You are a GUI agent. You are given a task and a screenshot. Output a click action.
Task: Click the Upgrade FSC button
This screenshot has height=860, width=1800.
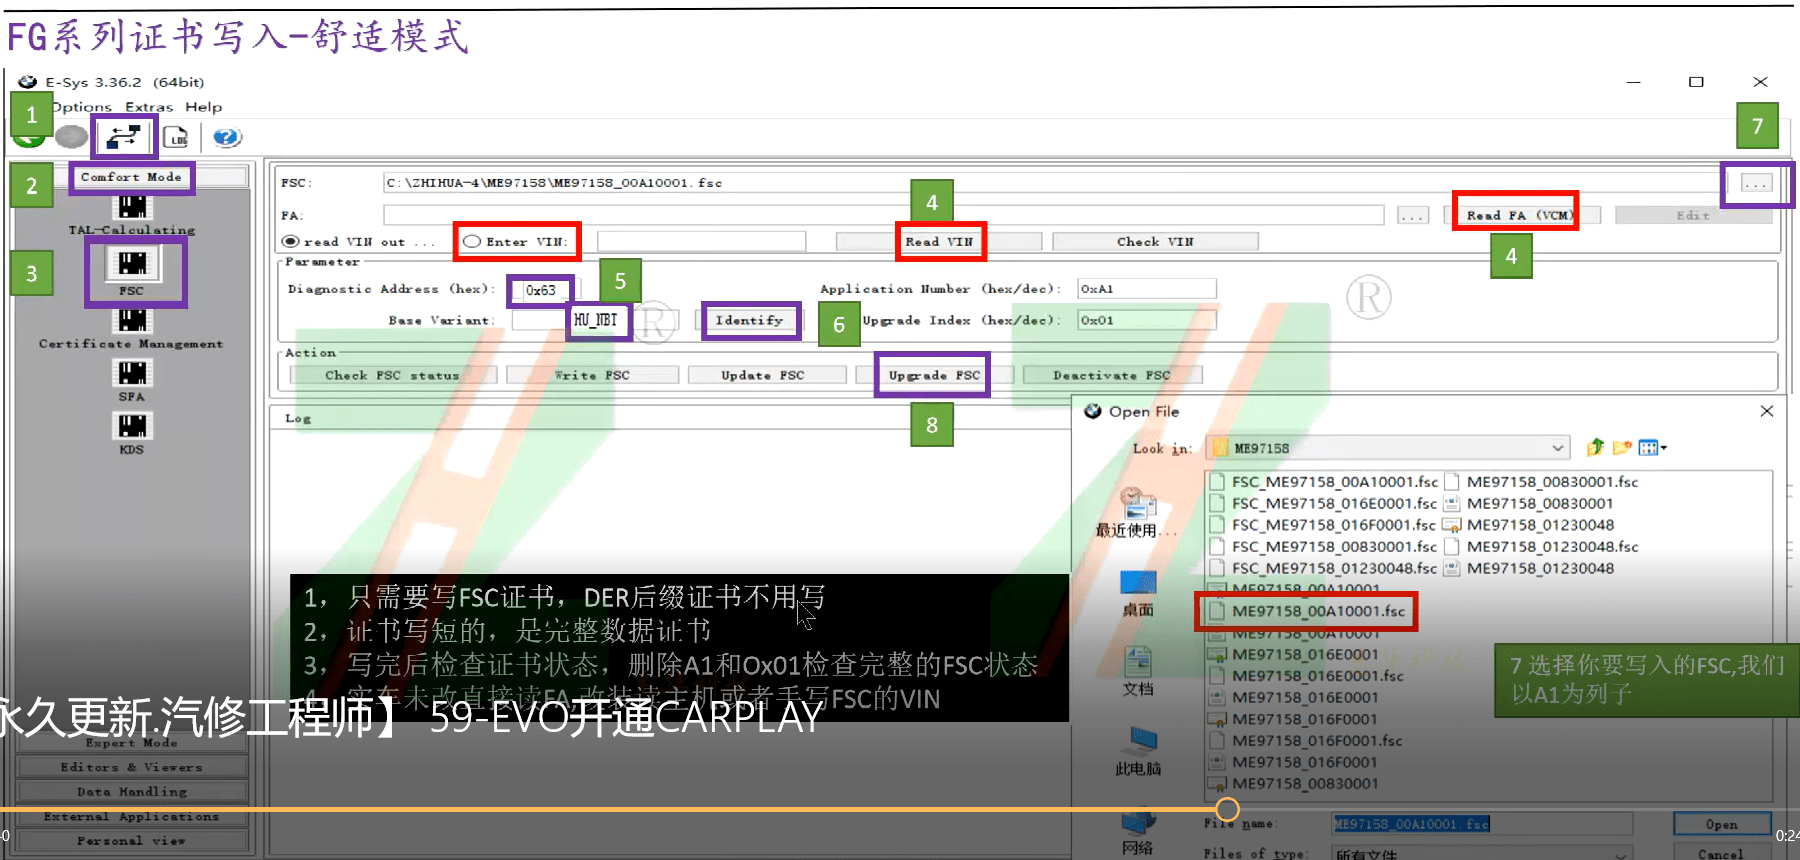pos(933,375)
